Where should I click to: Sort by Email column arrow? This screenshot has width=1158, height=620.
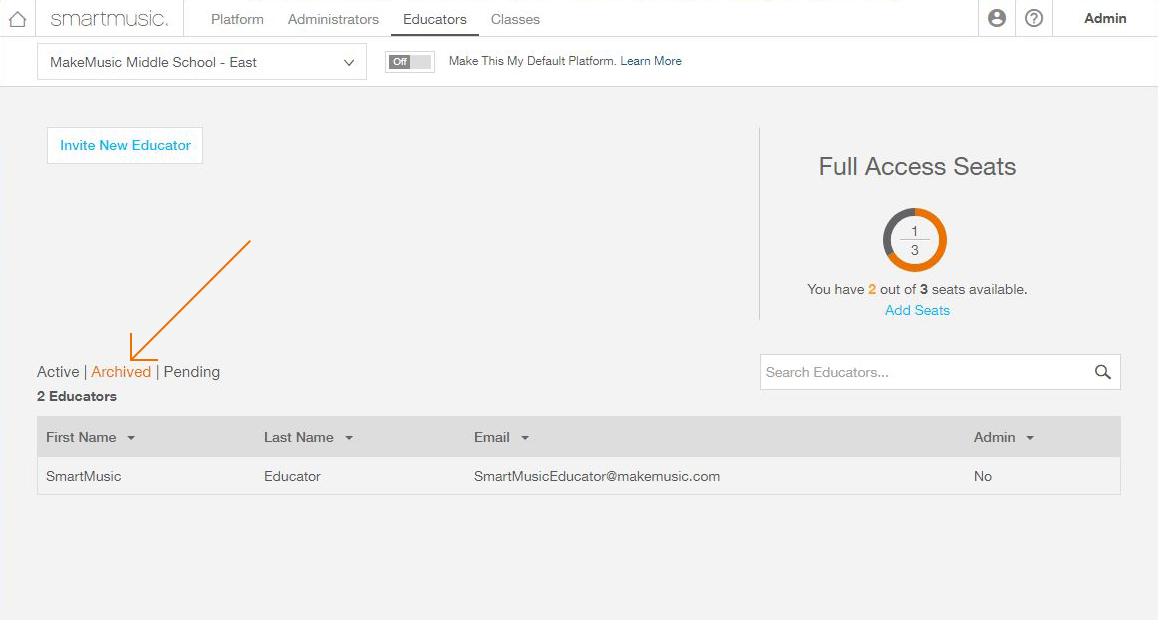click(x=525, y=438)
